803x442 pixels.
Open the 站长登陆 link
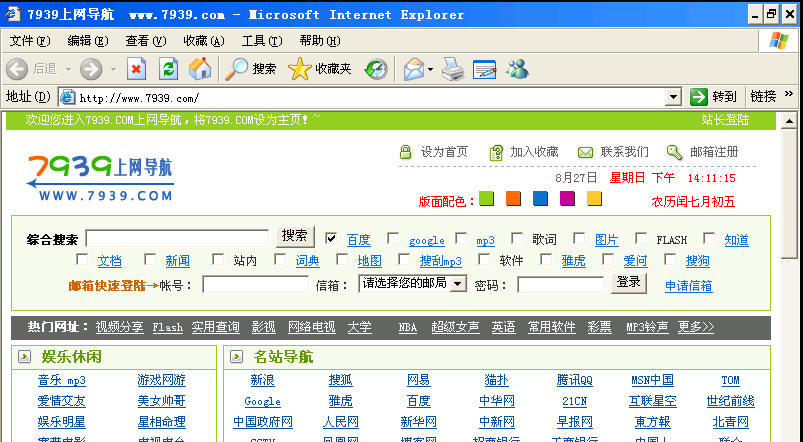coord(725,120)
